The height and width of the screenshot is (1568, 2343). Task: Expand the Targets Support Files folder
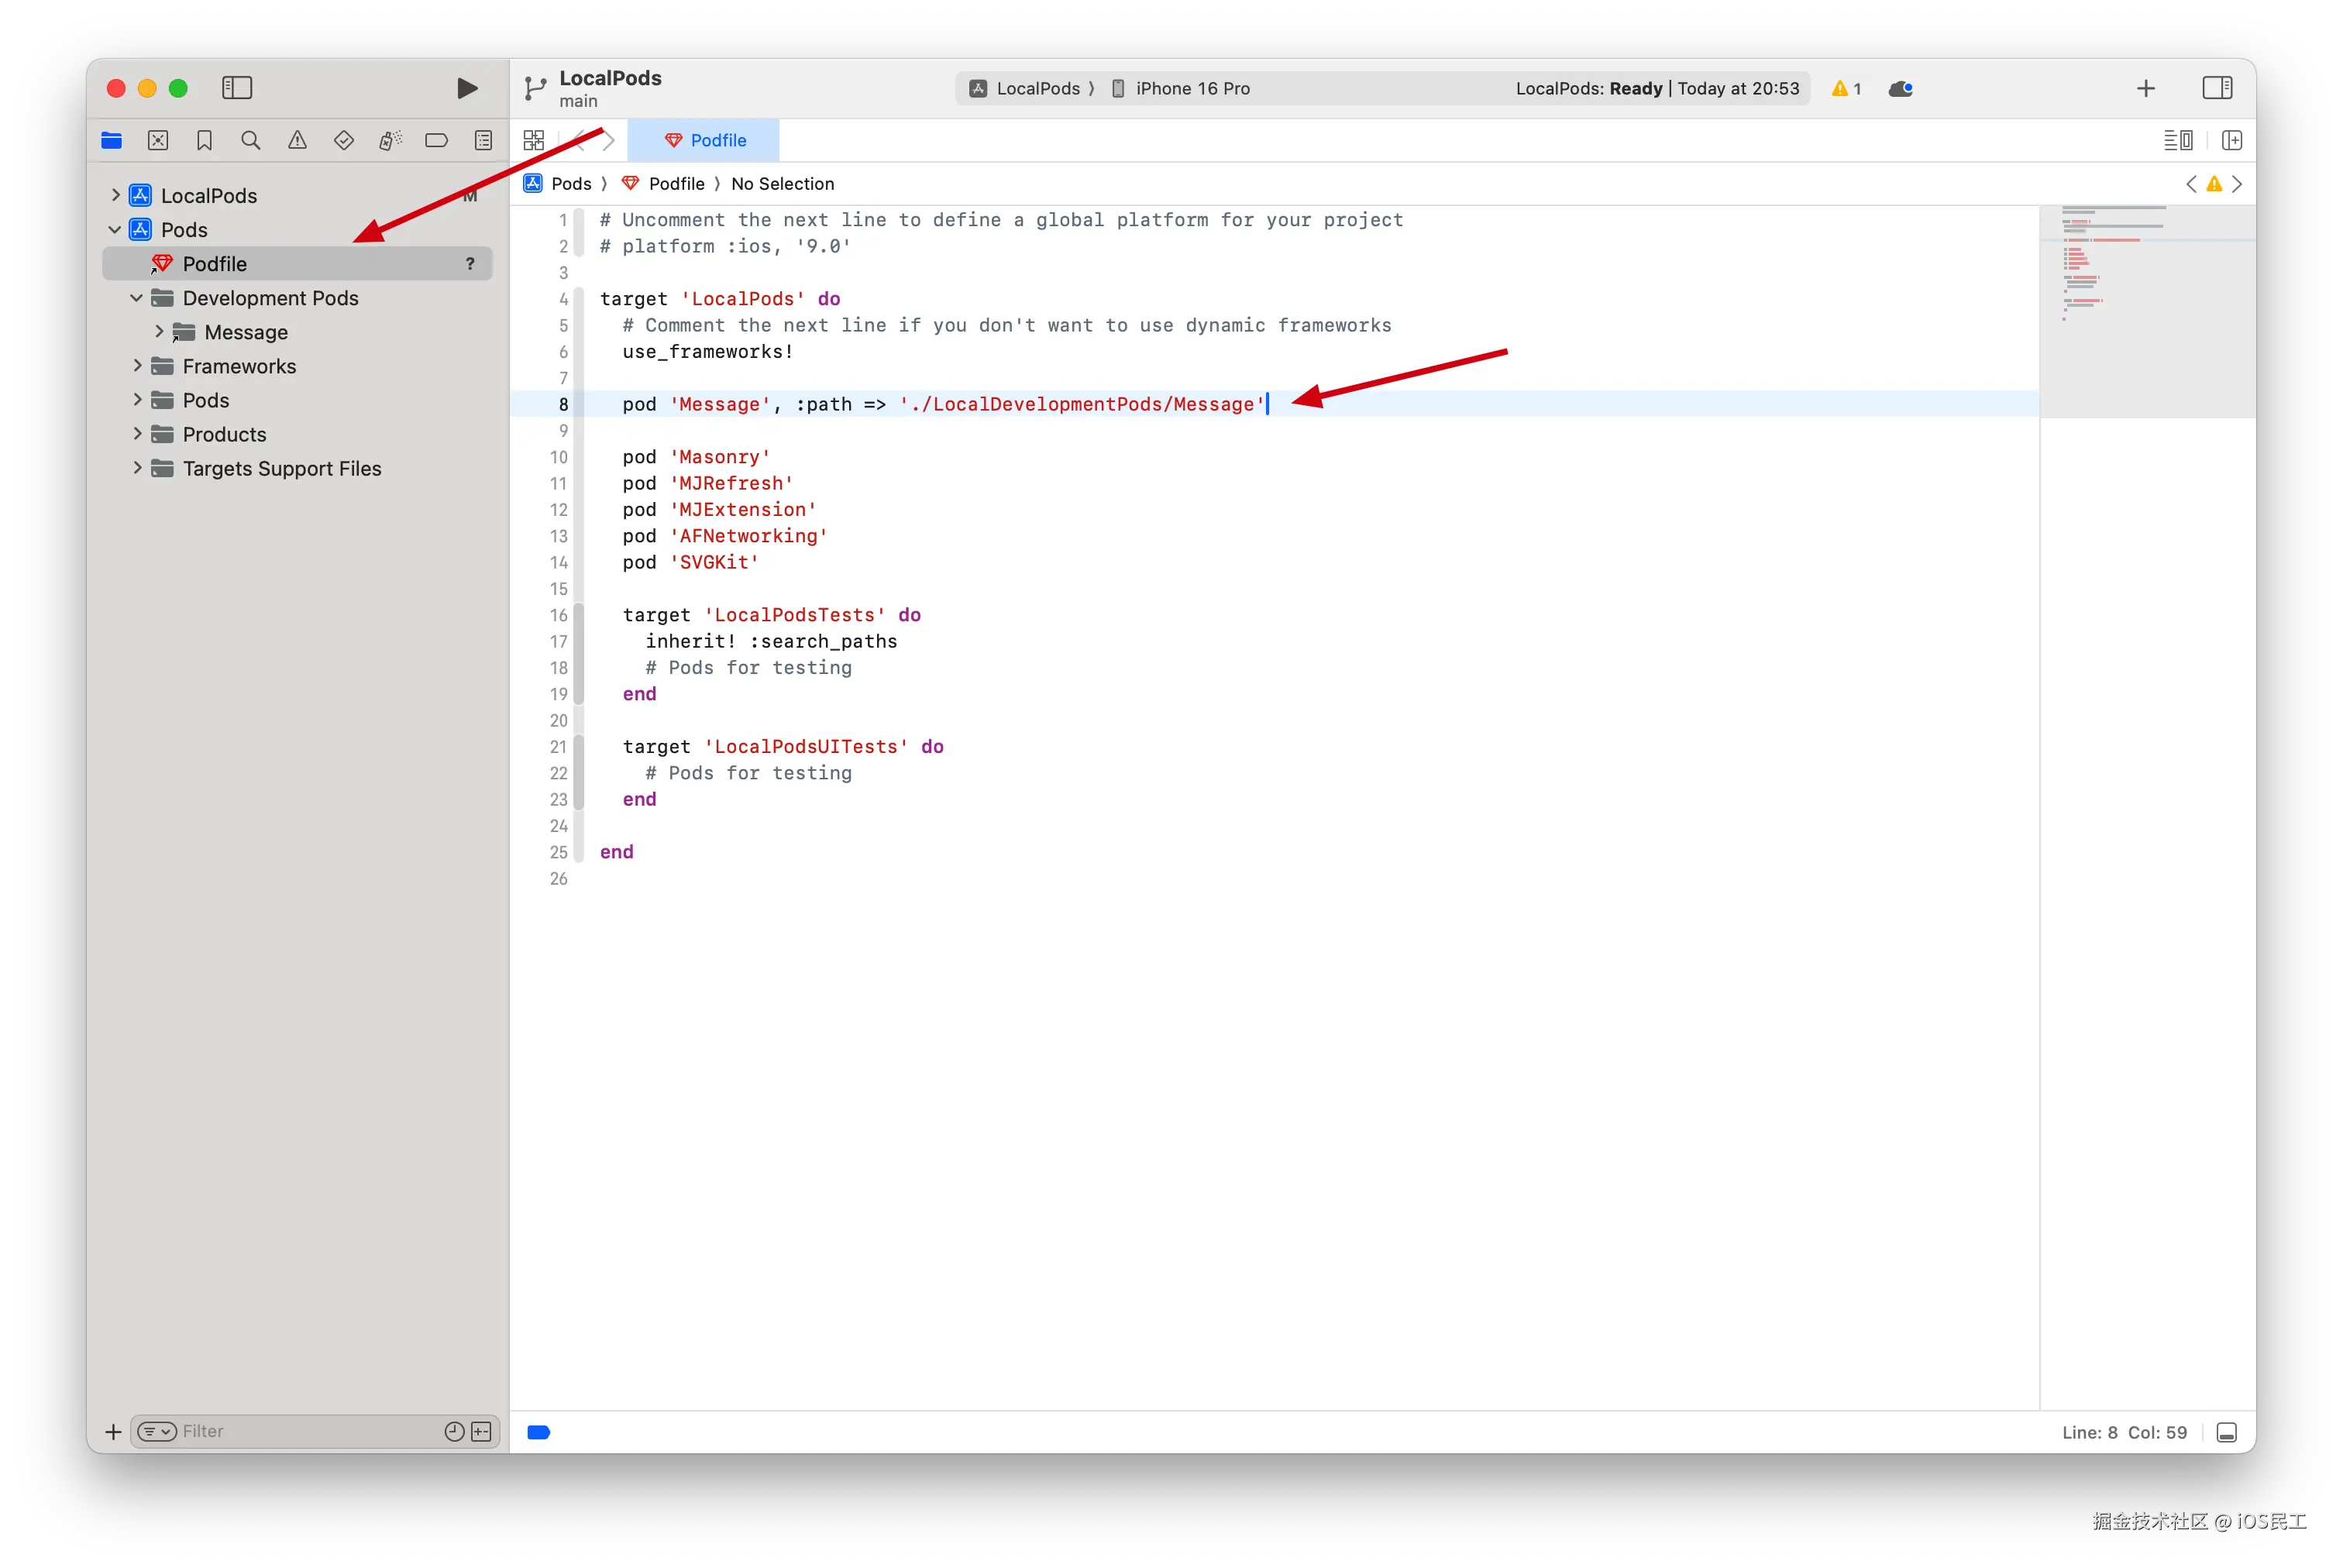click(x=137, y=468)
